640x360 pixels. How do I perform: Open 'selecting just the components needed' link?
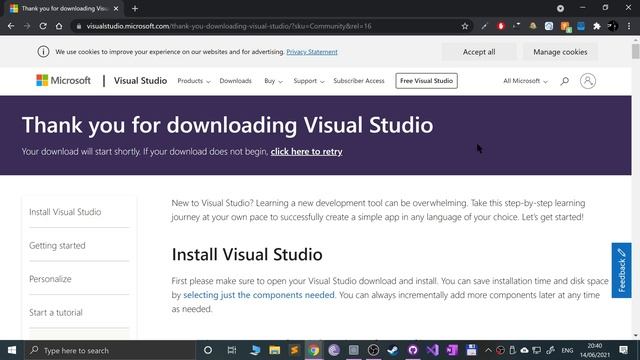pos(259,295)
